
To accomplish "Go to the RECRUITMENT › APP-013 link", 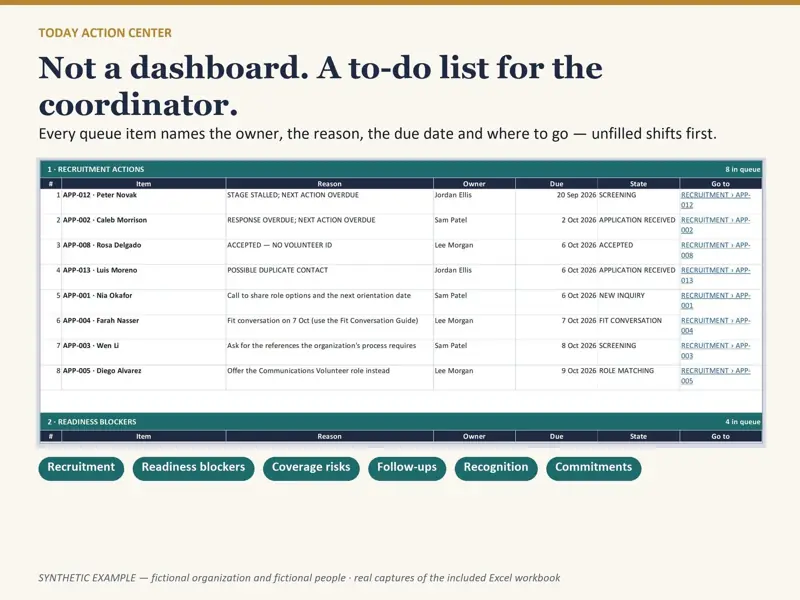I will (x=715, y=275).
